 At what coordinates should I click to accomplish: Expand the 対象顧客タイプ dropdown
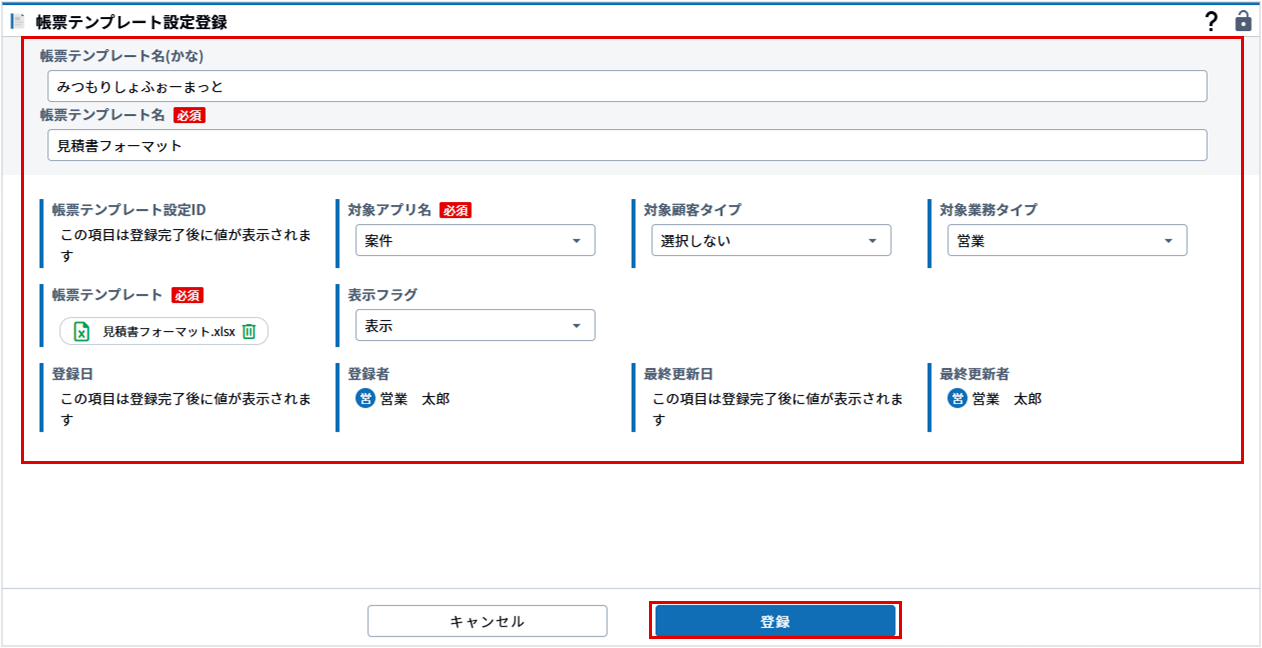coord(771,241)
